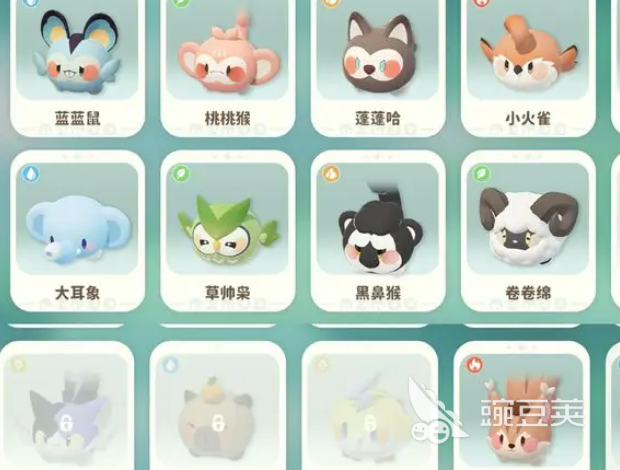Click grass leaf icon on 卷卷绵 card
The width and height of the screenshot is (620, 470).
coord(481,174)
